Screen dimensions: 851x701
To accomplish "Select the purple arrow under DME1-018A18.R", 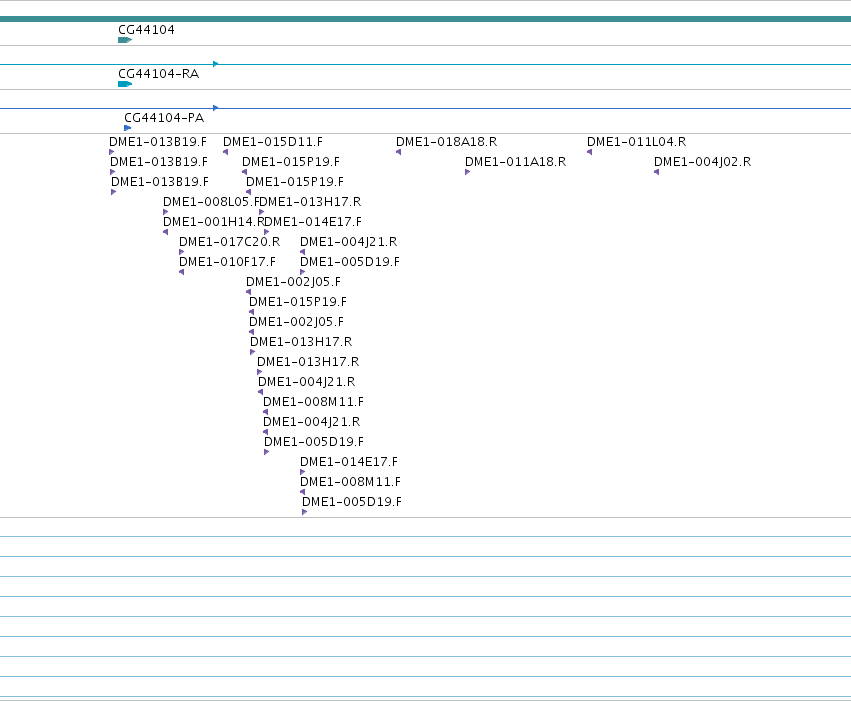I will 398,152.
